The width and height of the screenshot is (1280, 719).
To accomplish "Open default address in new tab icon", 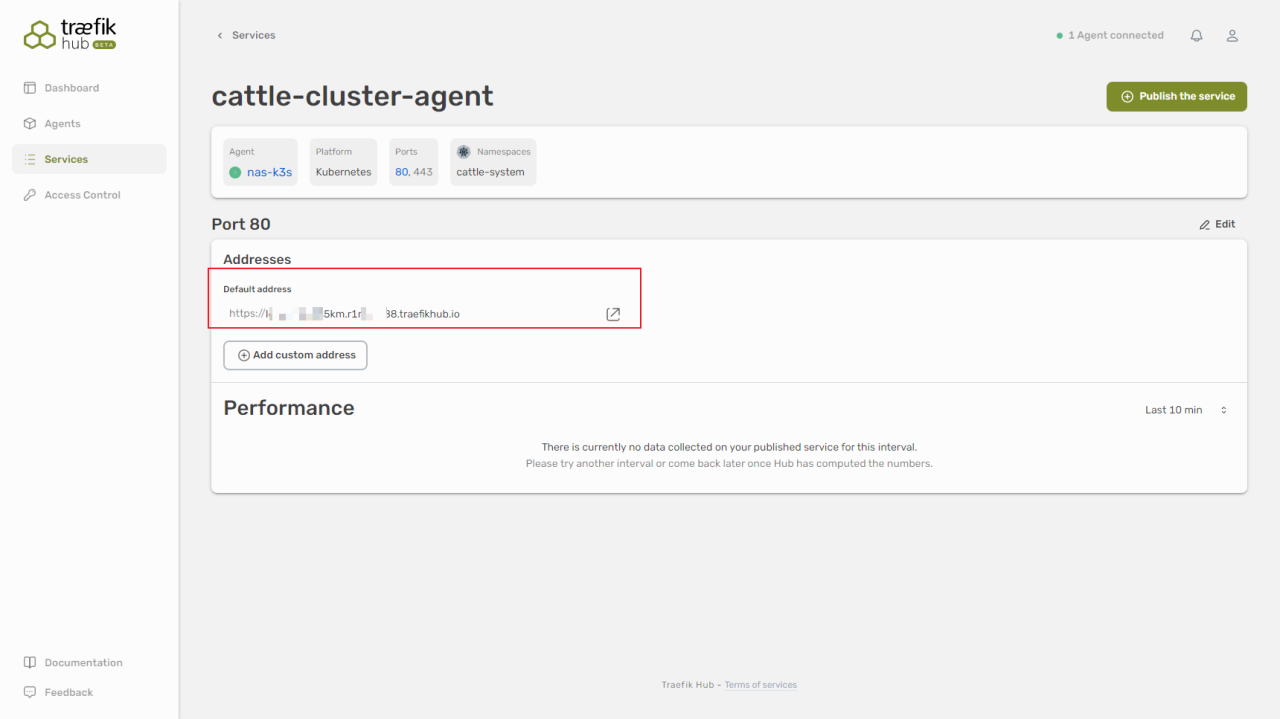I will (613, 314).
